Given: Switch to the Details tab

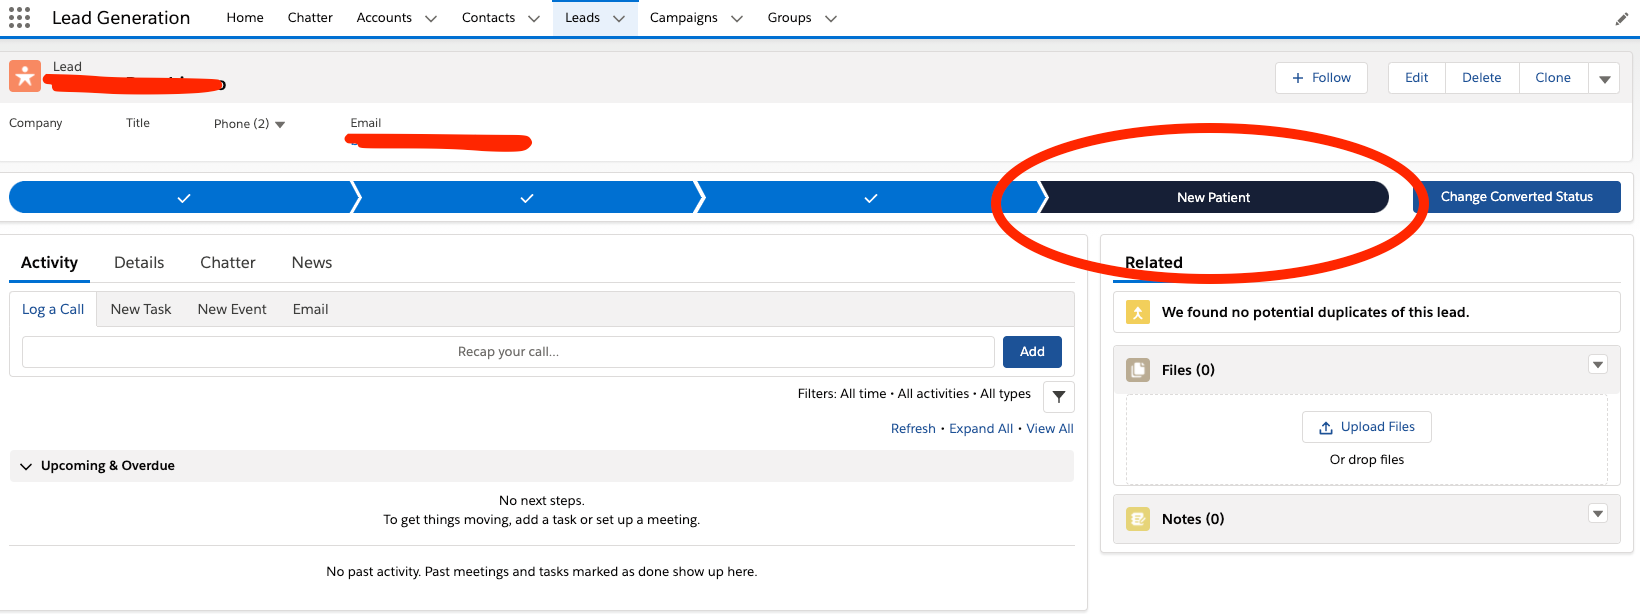Looking at the screenshot, I should 139,262.
